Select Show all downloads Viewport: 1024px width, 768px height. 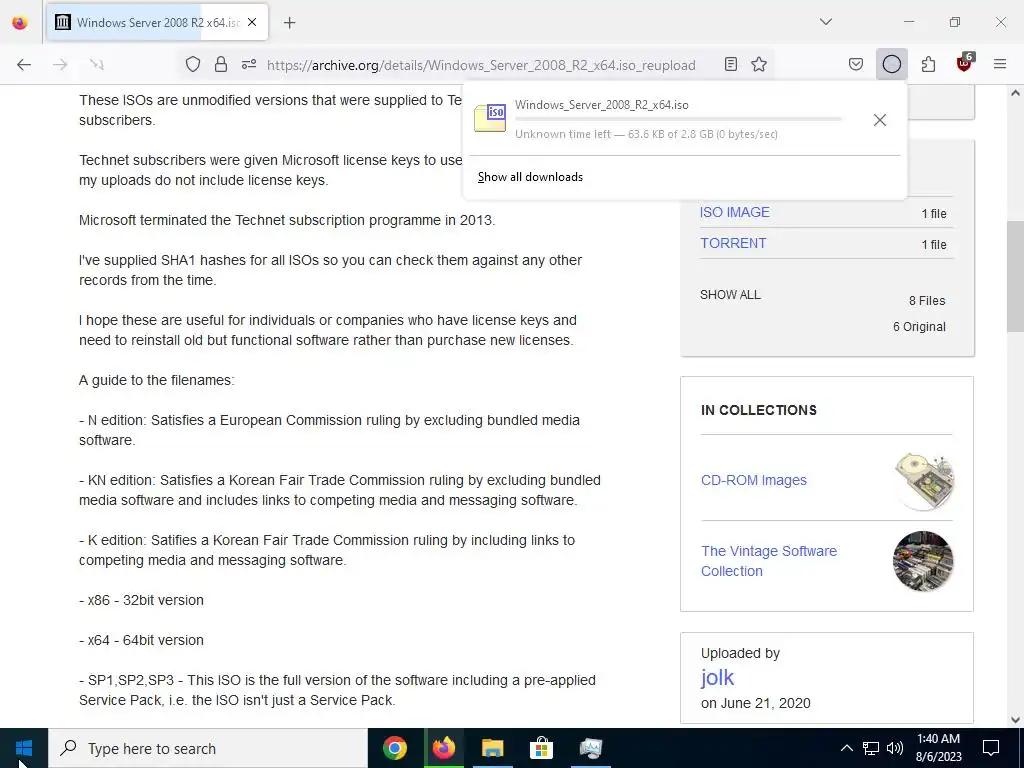(x=530, y=177)
